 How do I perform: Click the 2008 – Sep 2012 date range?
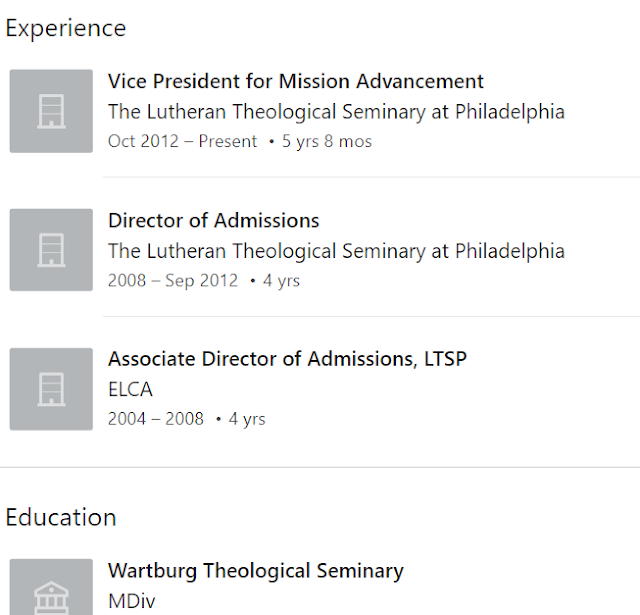(x=172, y=281)
